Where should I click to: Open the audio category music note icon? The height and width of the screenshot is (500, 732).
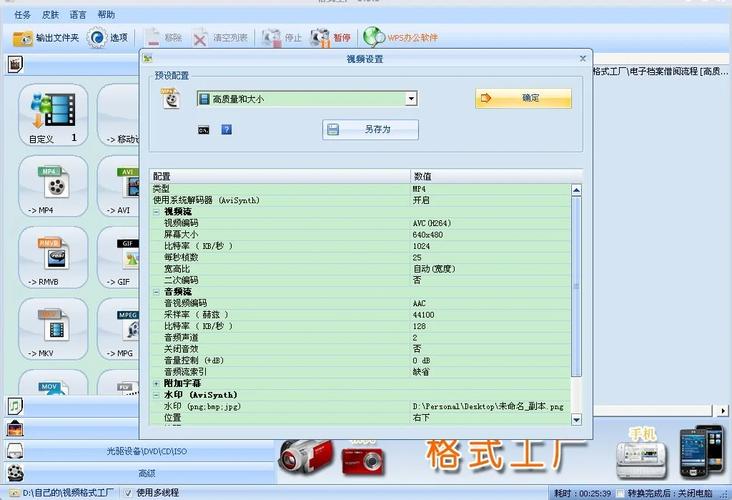(x=15, y=406)
